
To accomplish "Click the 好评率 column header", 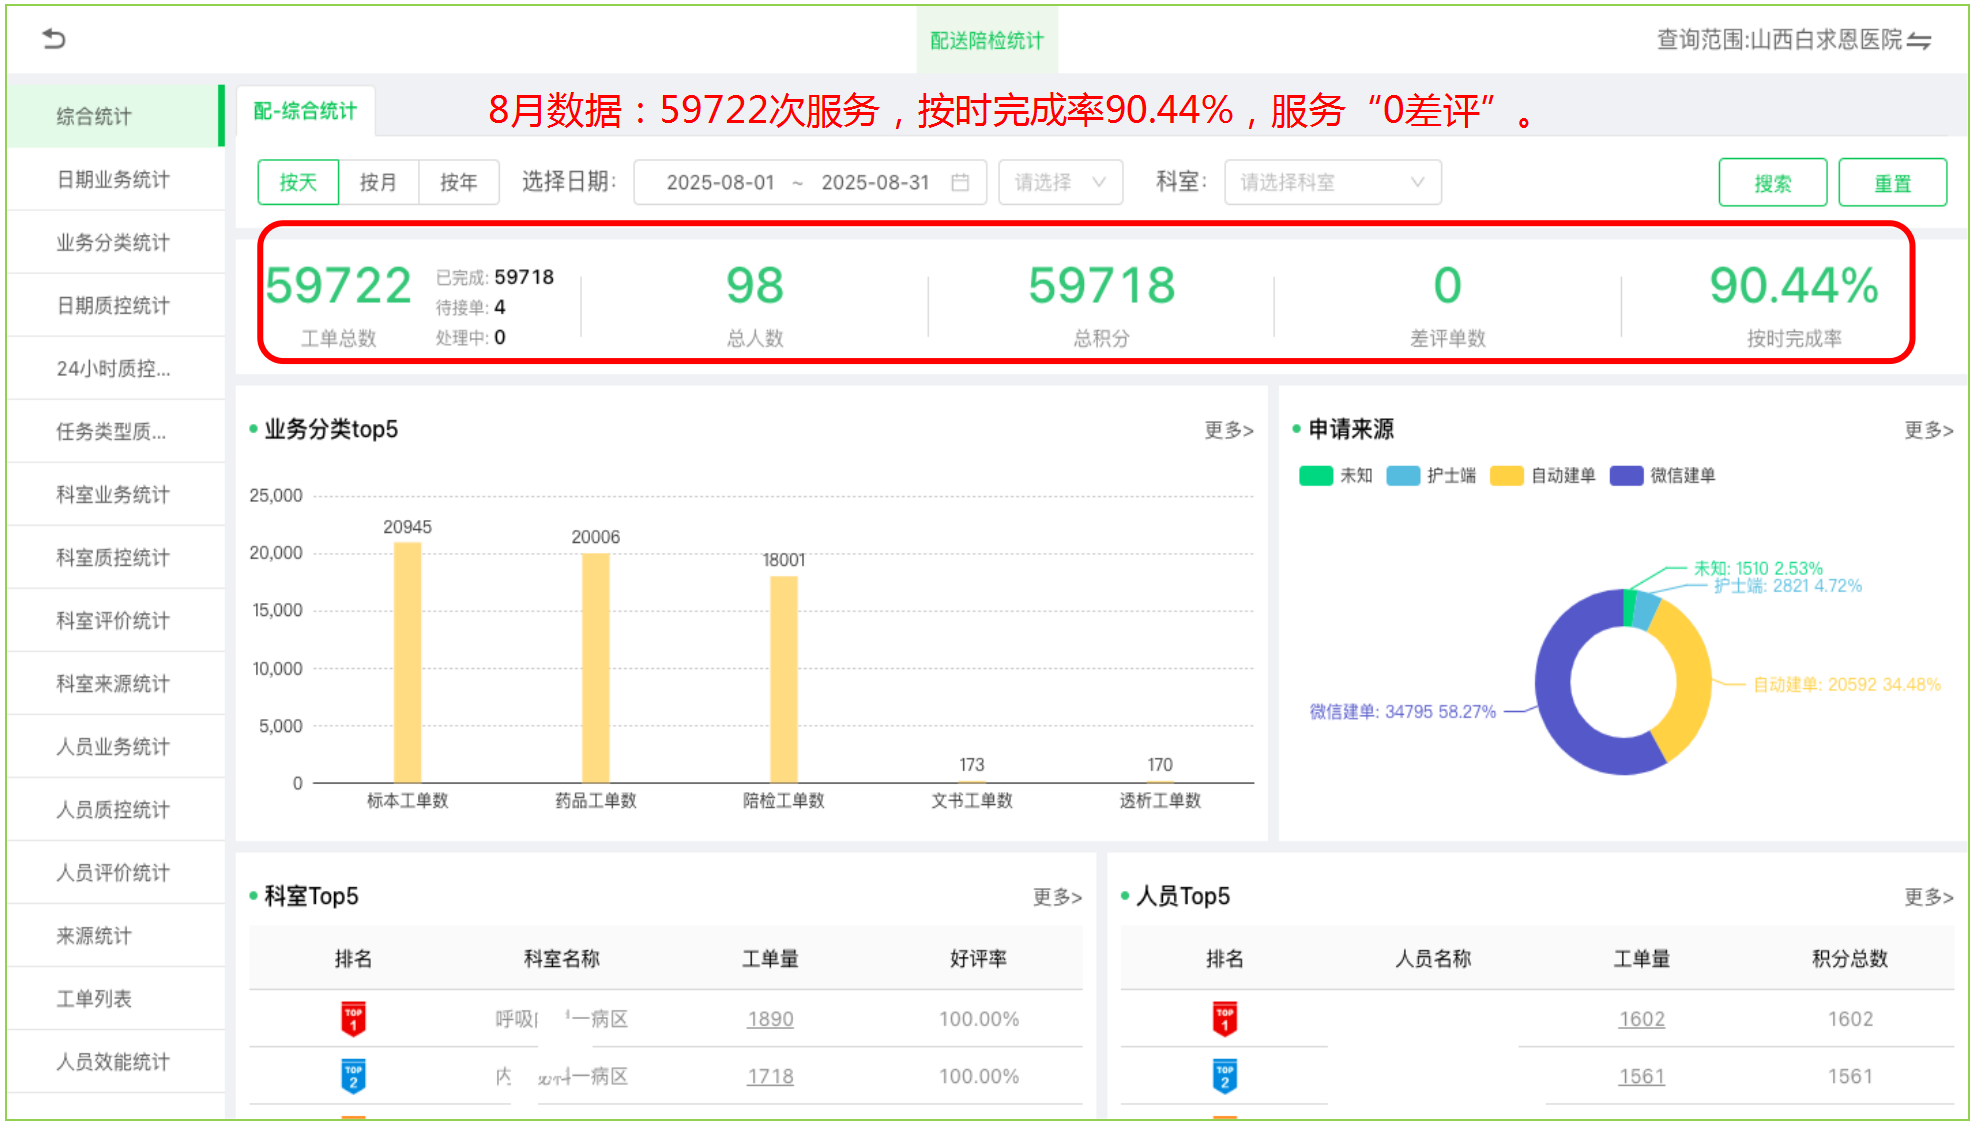I will tap(978, 958).
